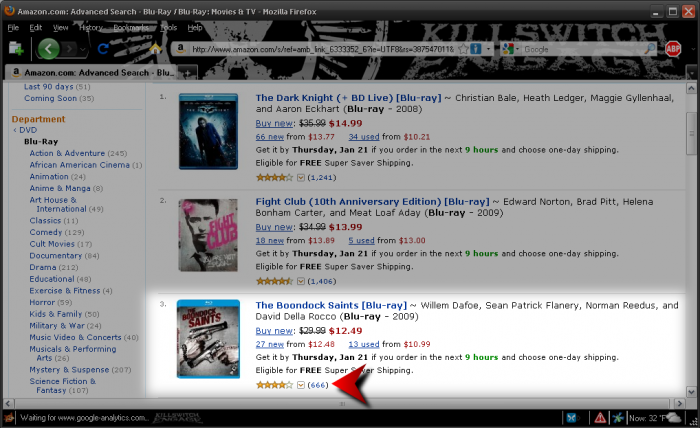Screen dimensions: 700x428
Task: Open The Boondock Saints [Blu-ray] link
Action: click(x=331, y=305)
